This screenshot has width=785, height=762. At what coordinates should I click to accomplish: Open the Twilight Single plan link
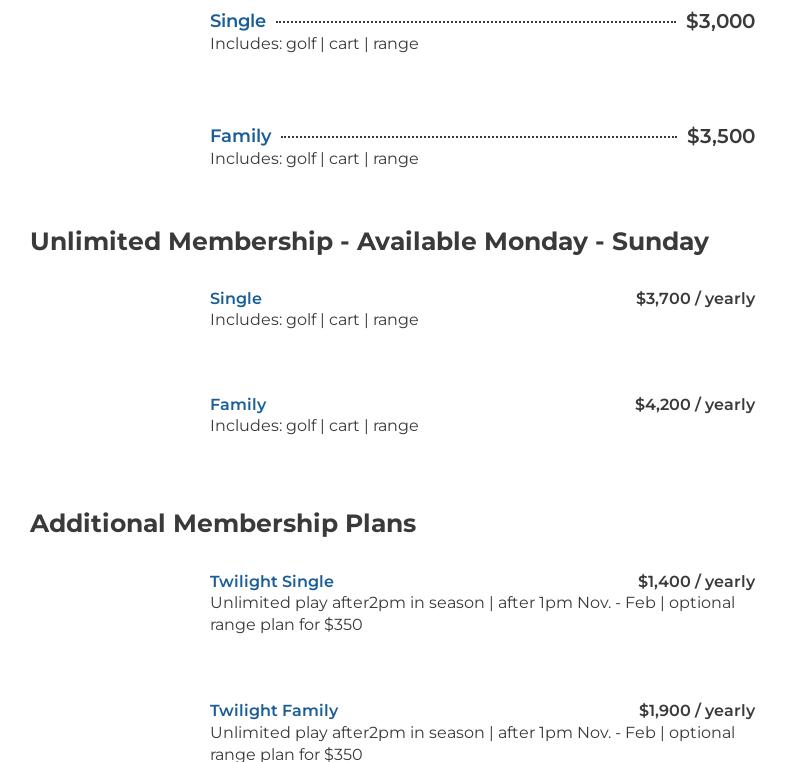pos(272,581)
